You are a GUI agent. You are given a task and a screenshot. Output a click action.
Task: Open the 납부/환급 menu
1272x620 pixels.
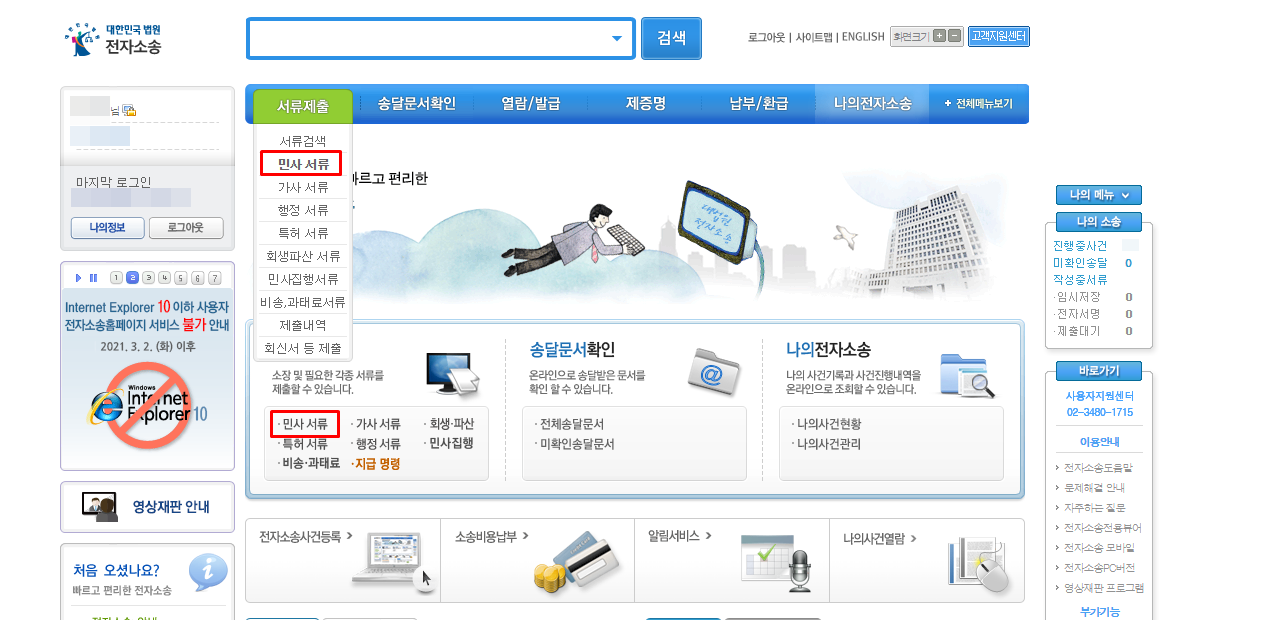click(x=758, y=104)
